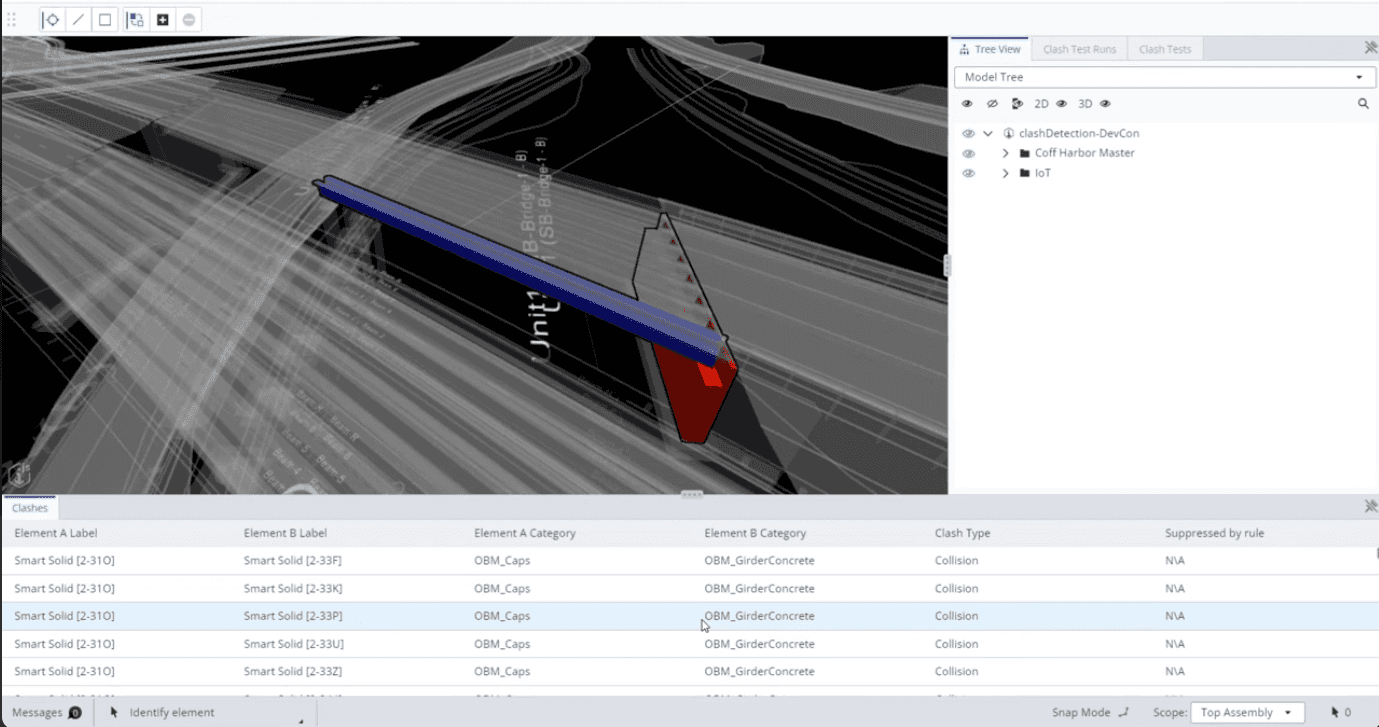Toggle the 3D views visibility eye
Viewport: 1379px width, 727px height.
[x=1105, y=104]
